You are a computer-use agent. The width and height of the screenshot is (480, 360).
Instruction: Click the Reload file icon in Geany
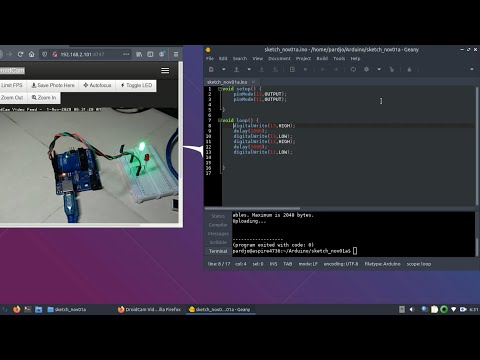tap(292, 69)
